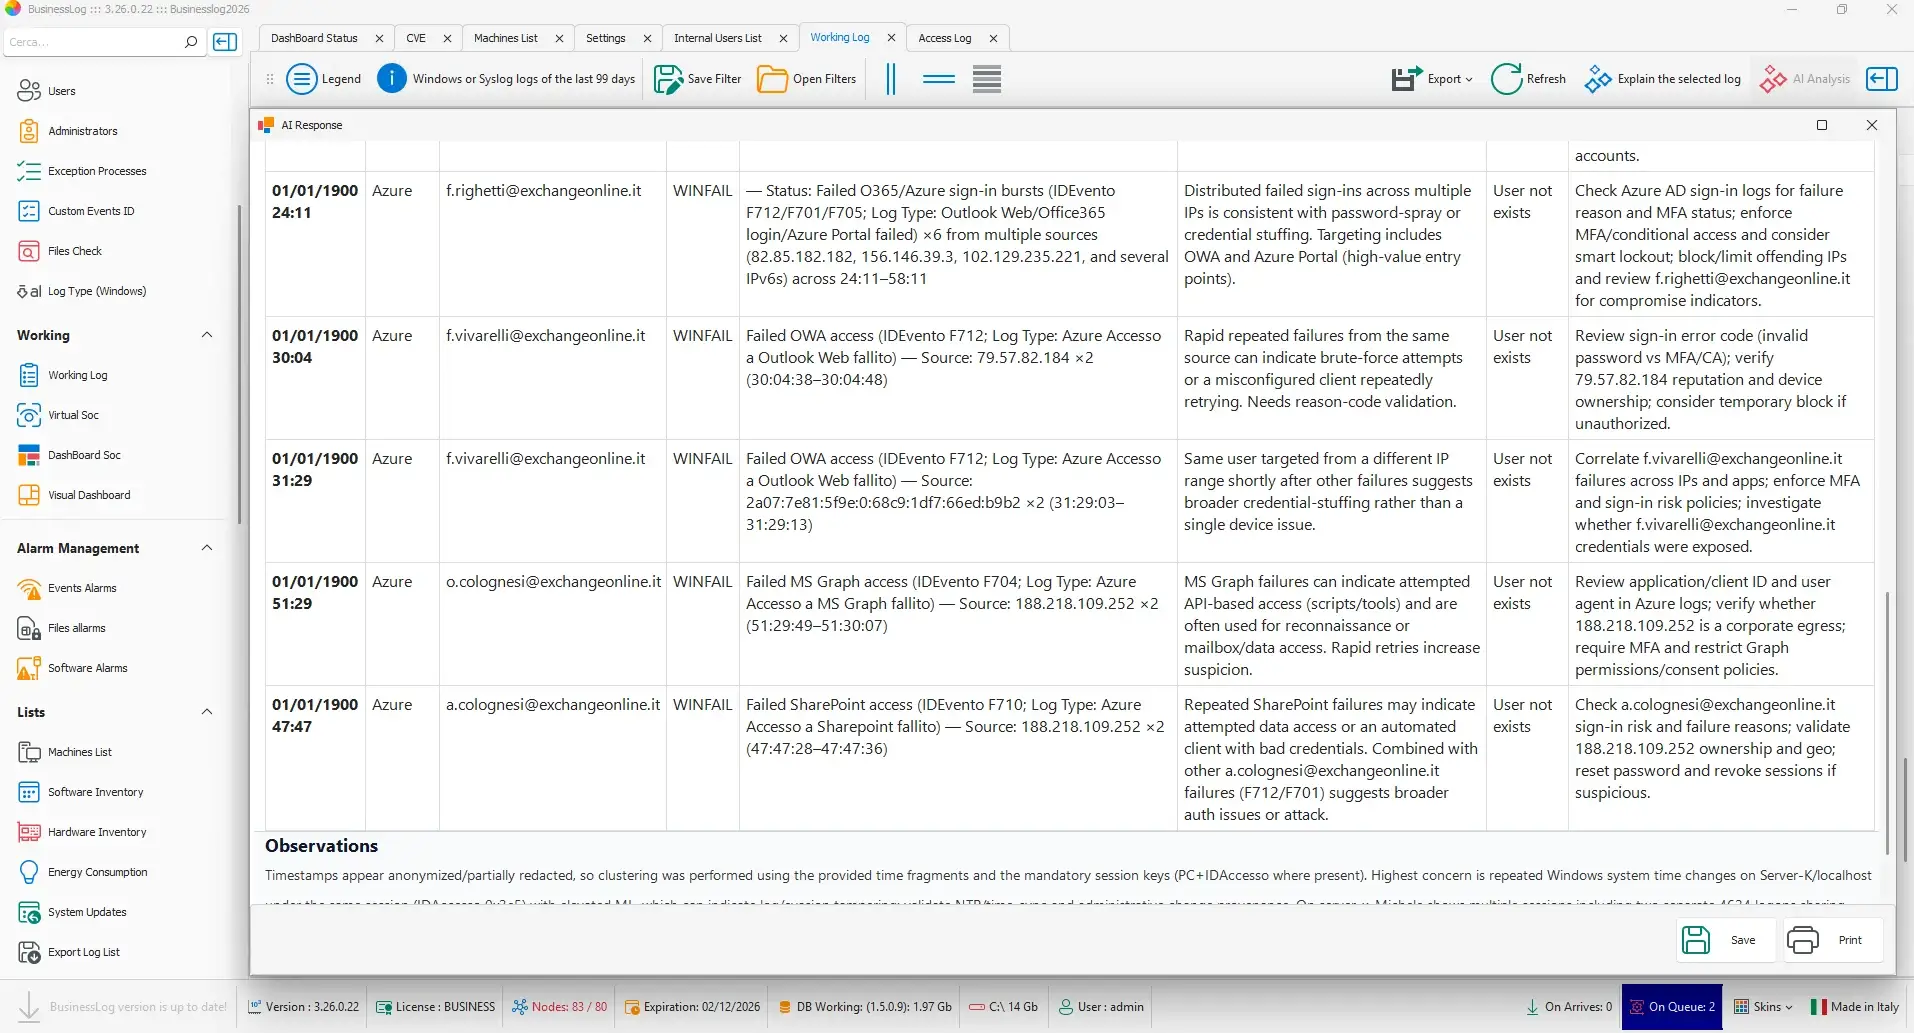
Task: Switch to the vertical column layout
Action: coord(890,79)
